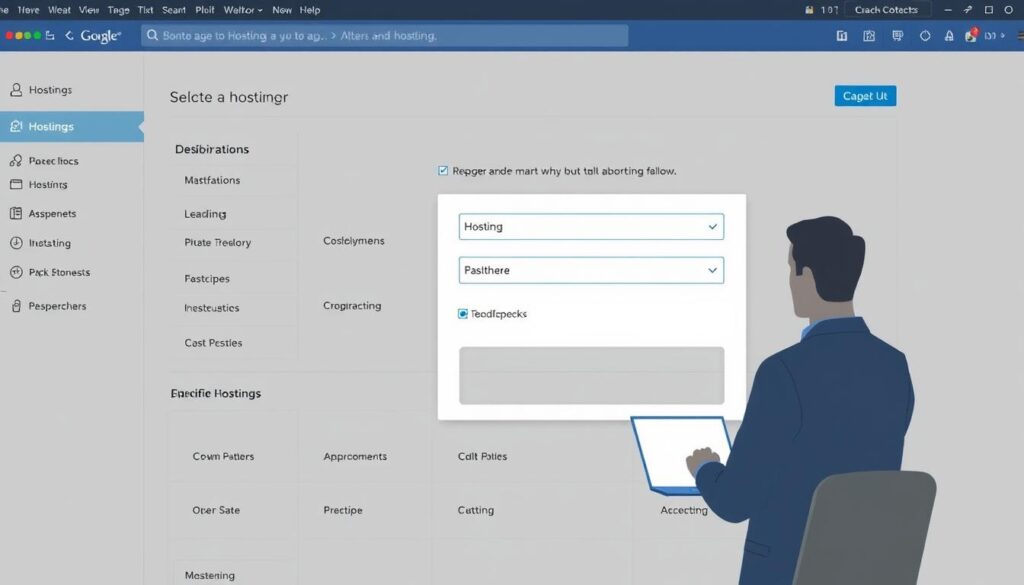Click the search magnifier icon in address bar
This screenshot has height=585, width=1024.
point(152,35)
